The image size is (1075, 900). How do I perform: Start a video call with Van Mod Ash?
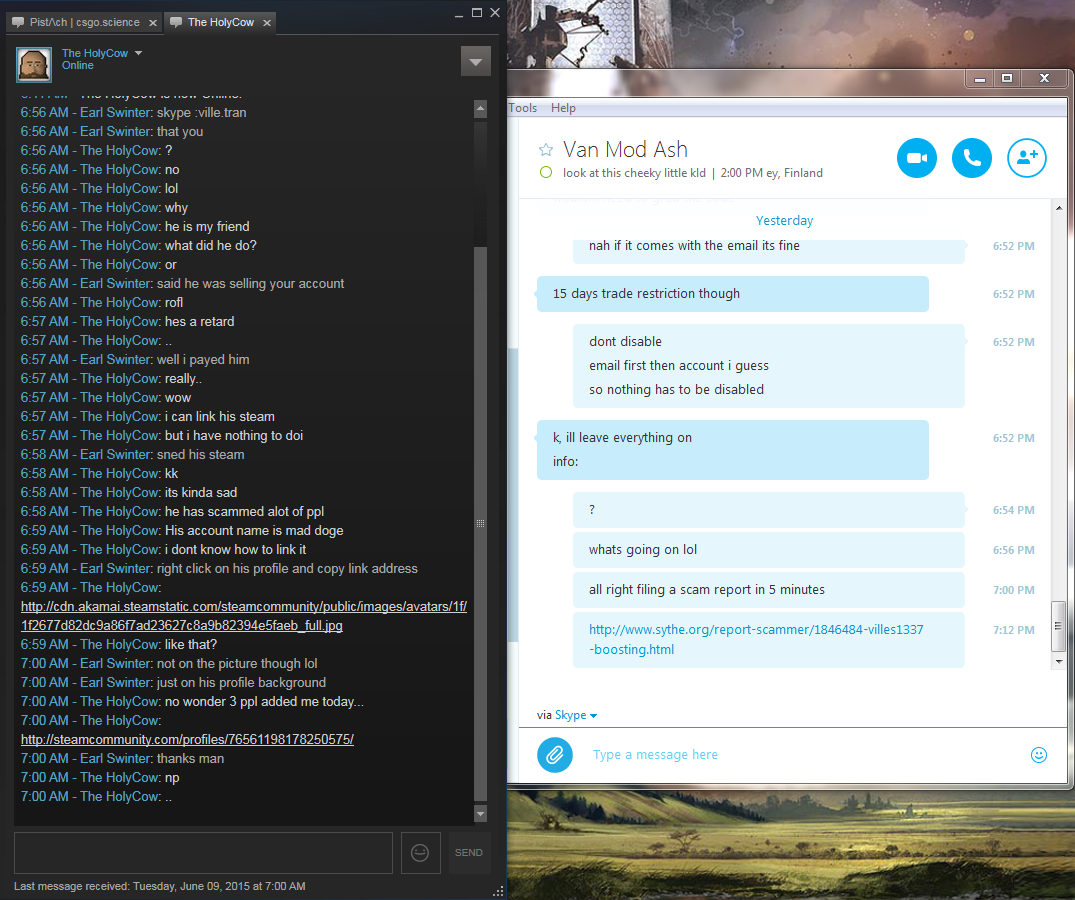point(917,158)
